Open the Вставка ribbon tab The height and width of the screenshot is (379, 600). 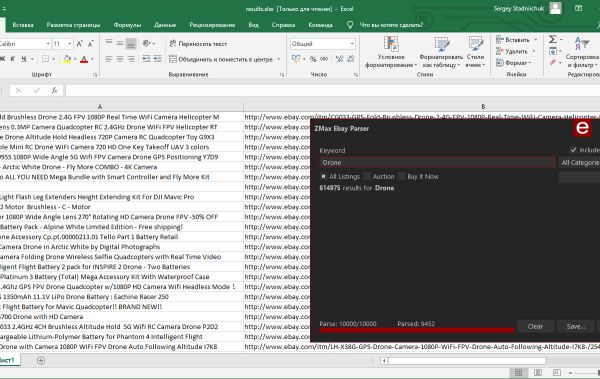coord(23,25)
